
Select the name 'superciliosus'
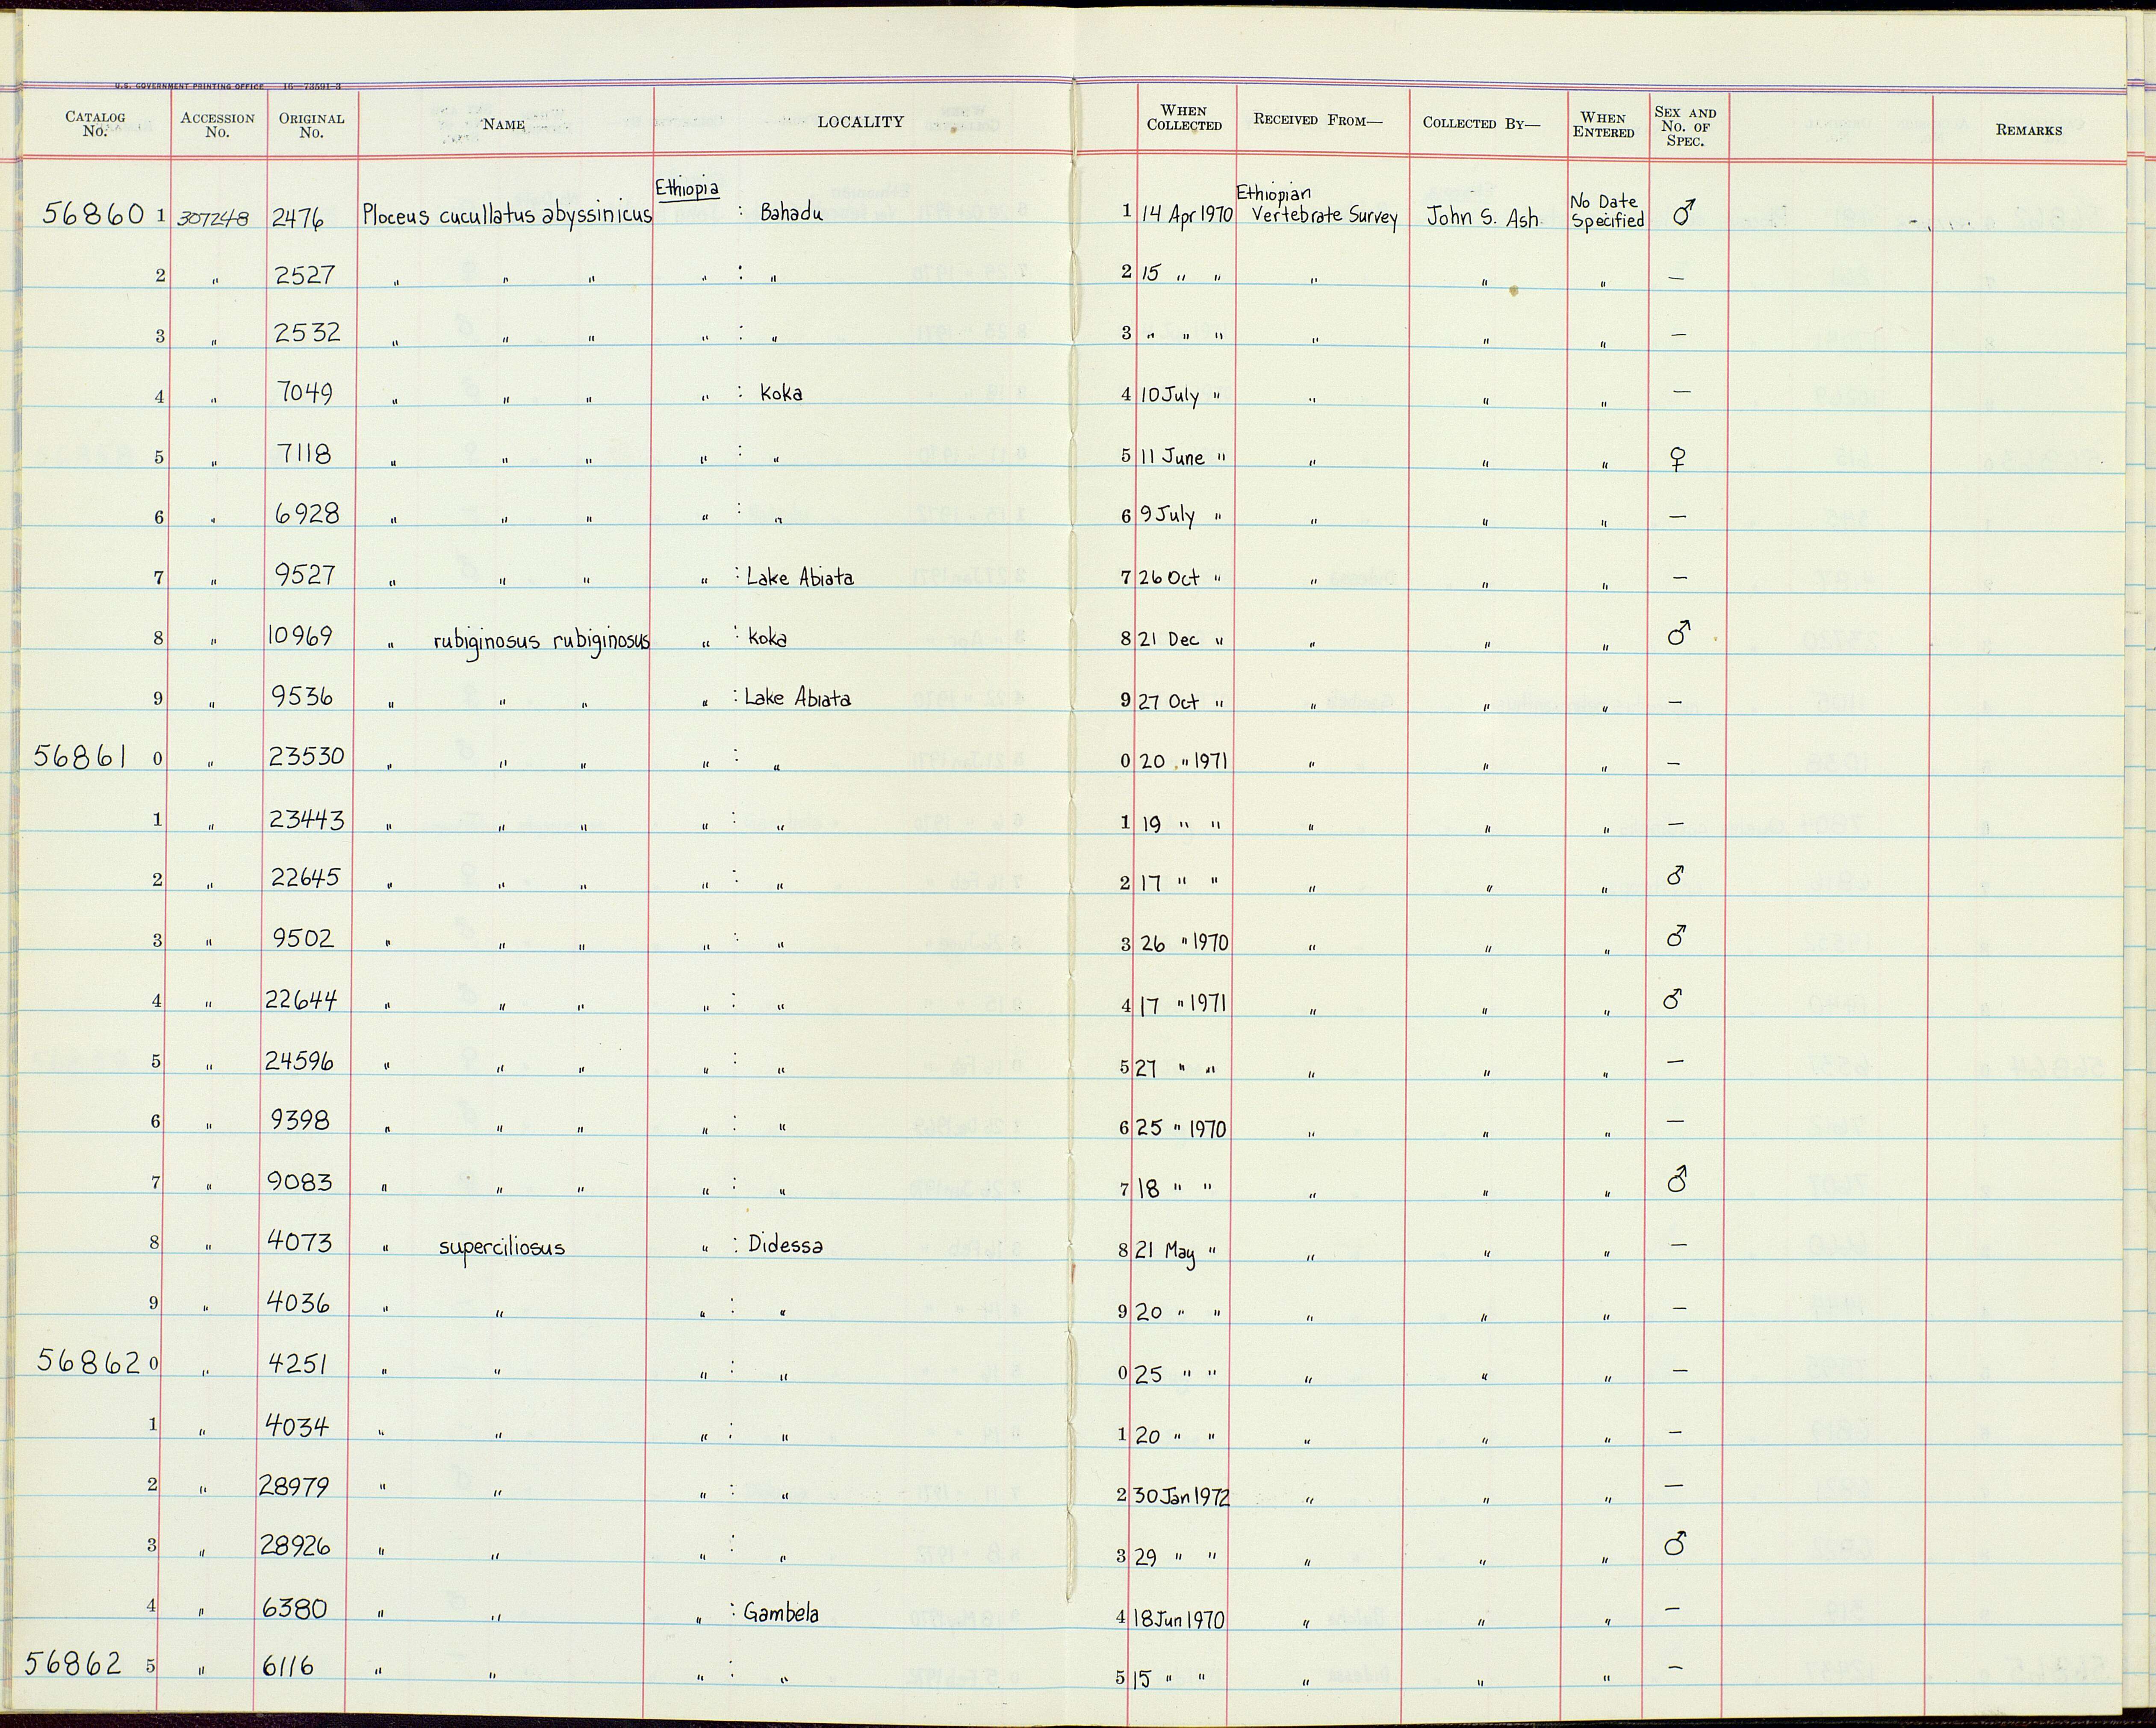pos(502,1248)
